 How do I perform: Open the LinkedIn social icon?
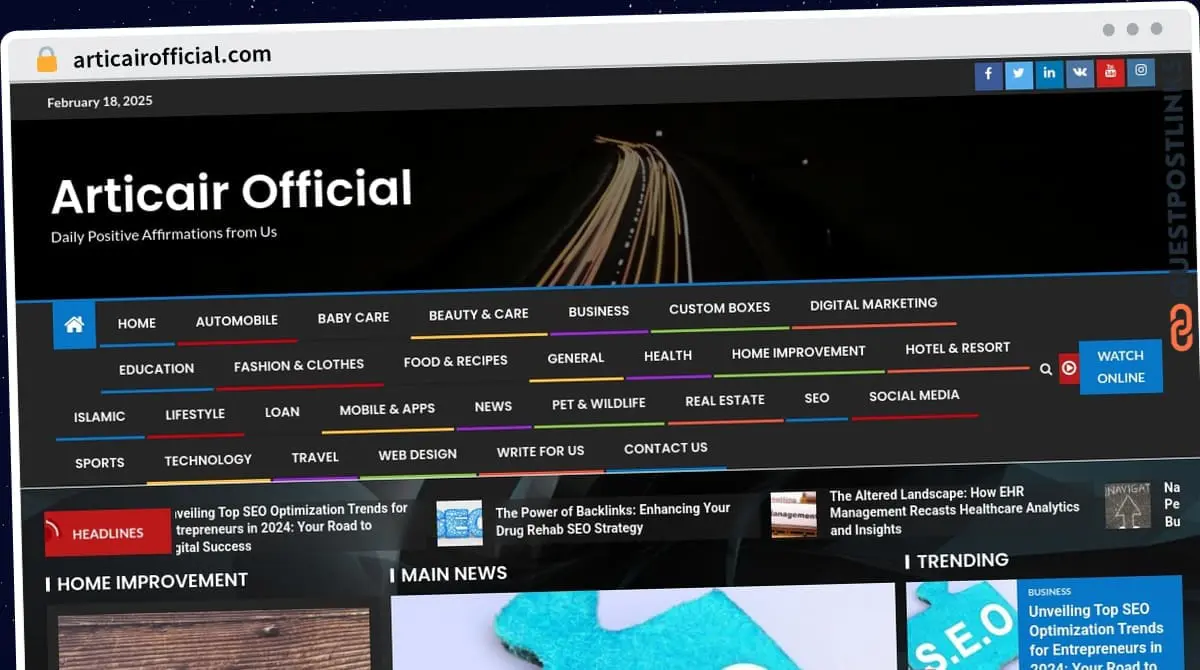tap(1049, 74)
